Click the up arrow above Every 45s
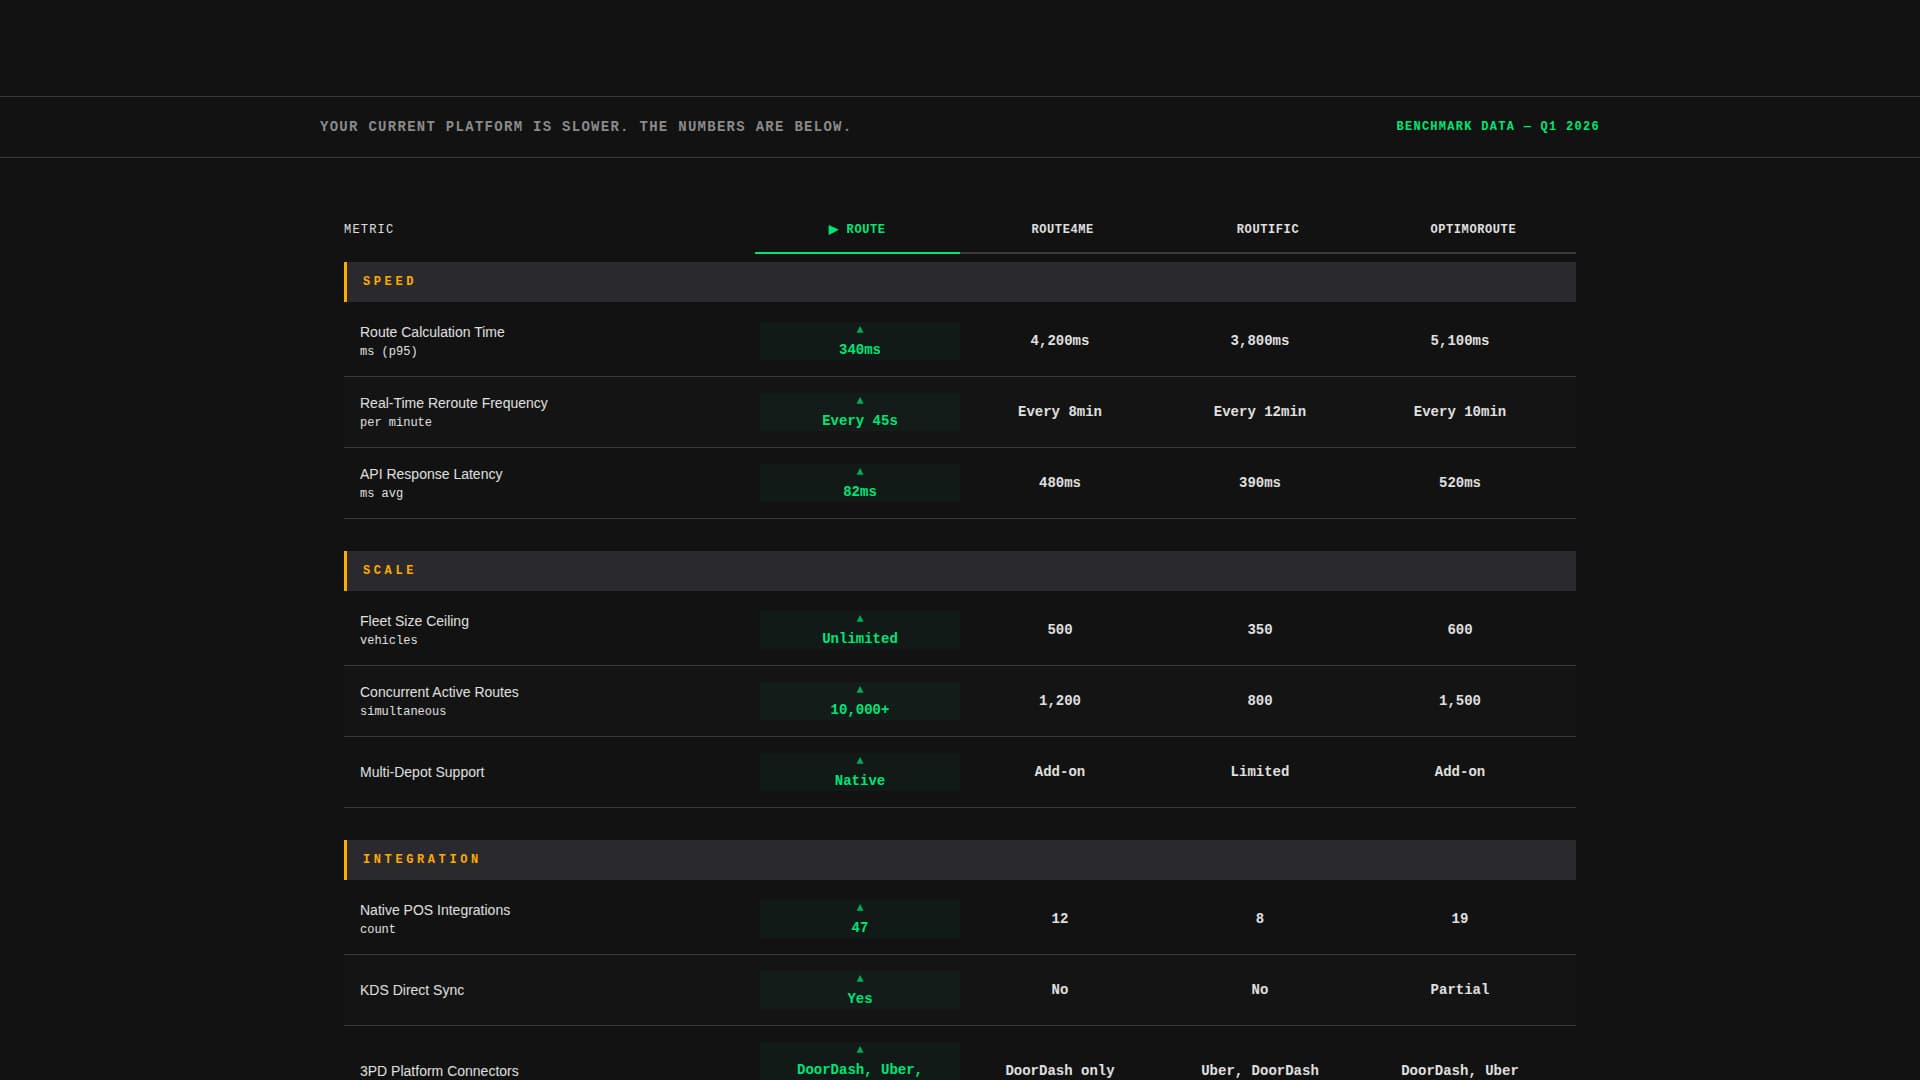This screenshot has height=1080, width=1920. coord(860,401)
